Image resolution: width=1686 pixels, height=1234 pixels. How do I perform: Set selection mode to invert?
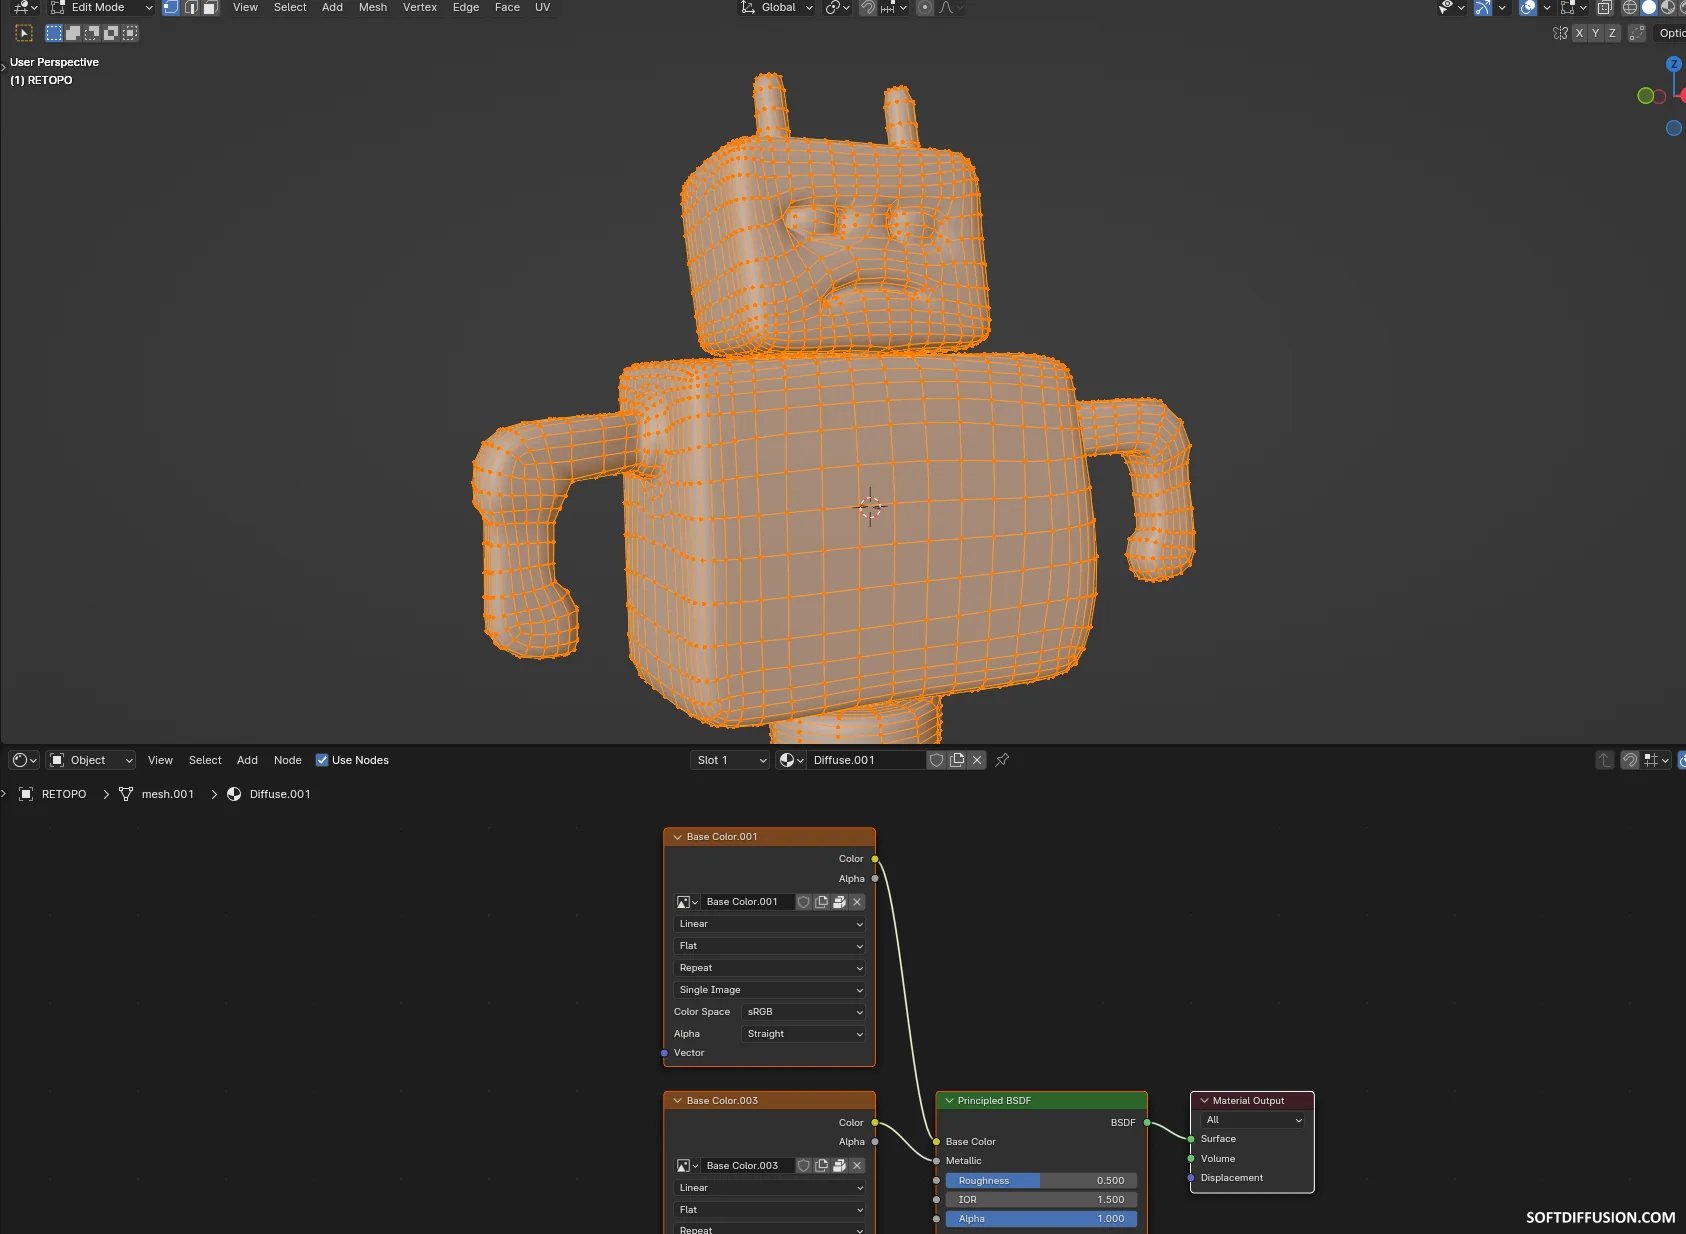pos(111,33)
